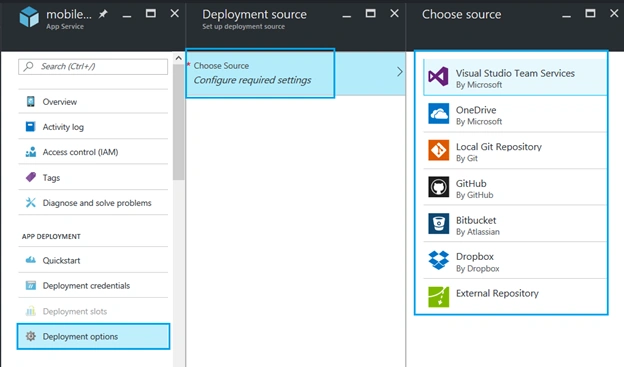The width and height of the screenshot is (624, 367).
Task: Click the 'Set up deployment source' subtitle
Action: point(244,27)
